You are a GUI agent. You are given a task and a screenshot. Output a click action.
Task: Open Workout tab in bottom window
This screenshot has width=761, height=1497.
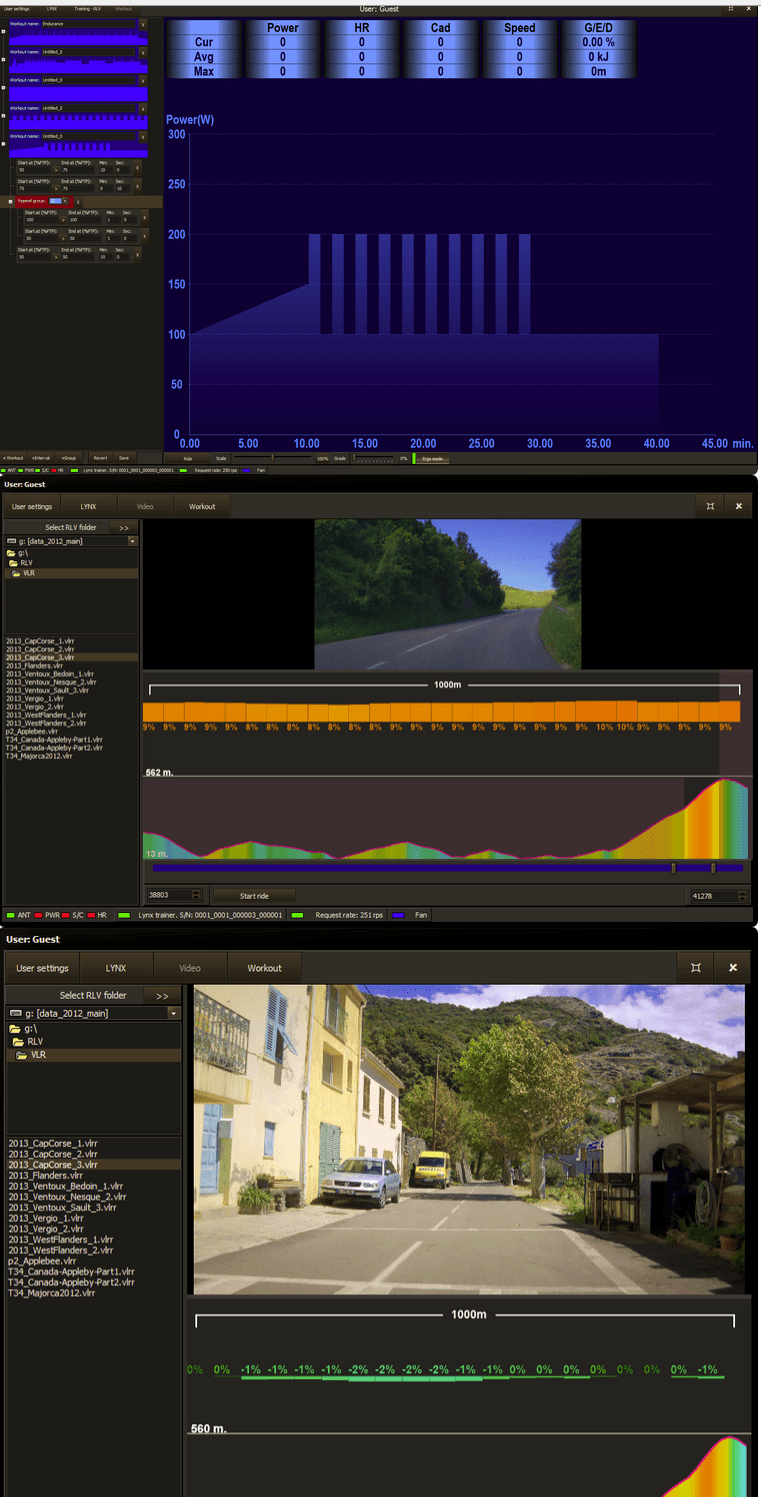coord(265,968)
